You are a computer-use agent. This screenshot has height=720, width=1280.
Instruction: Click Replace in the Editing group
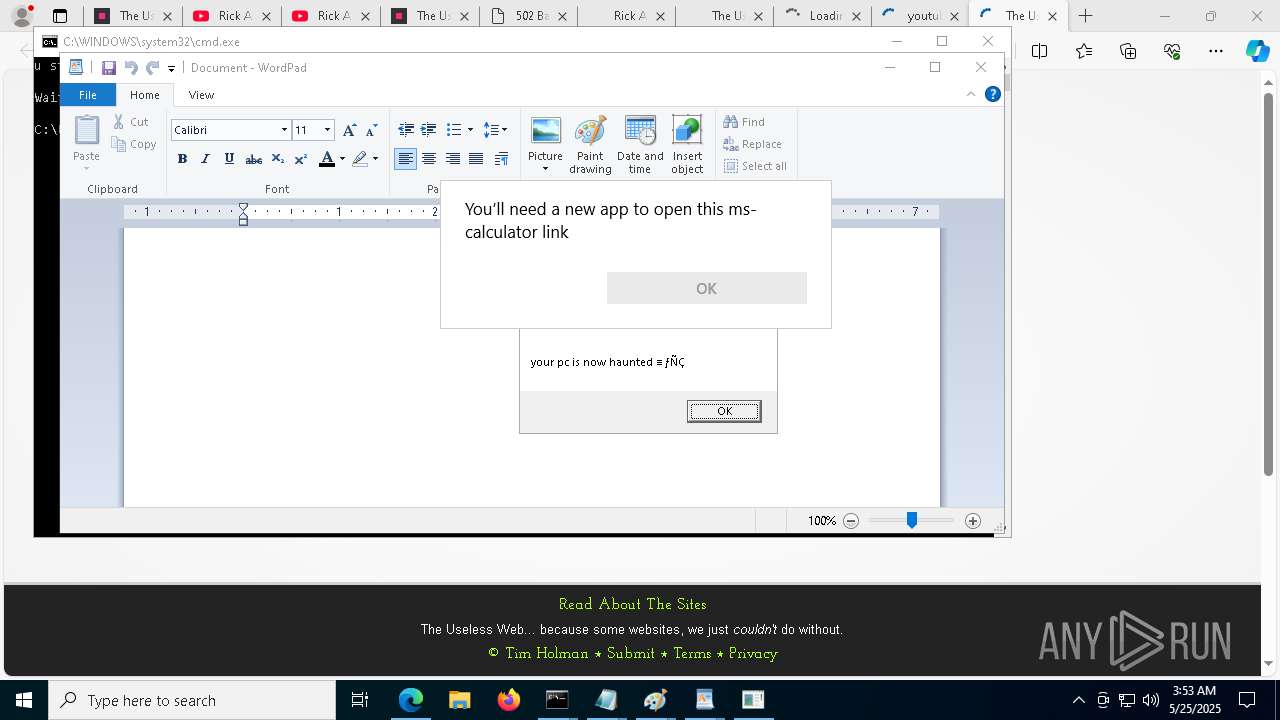click(752, 144)
